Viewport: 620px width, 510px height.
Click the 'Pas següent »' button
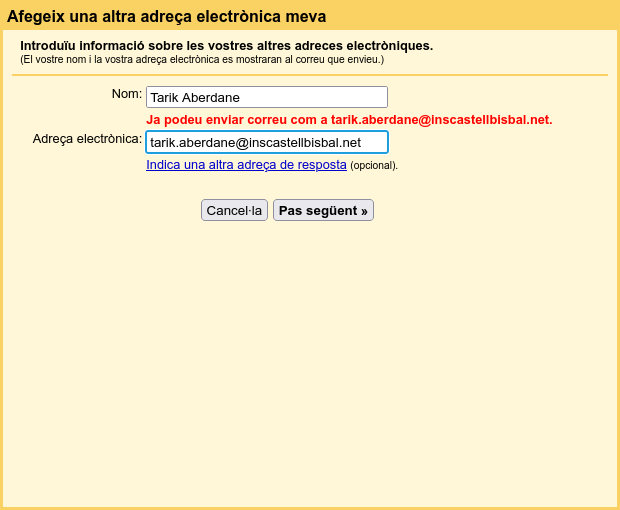[323, 210]
